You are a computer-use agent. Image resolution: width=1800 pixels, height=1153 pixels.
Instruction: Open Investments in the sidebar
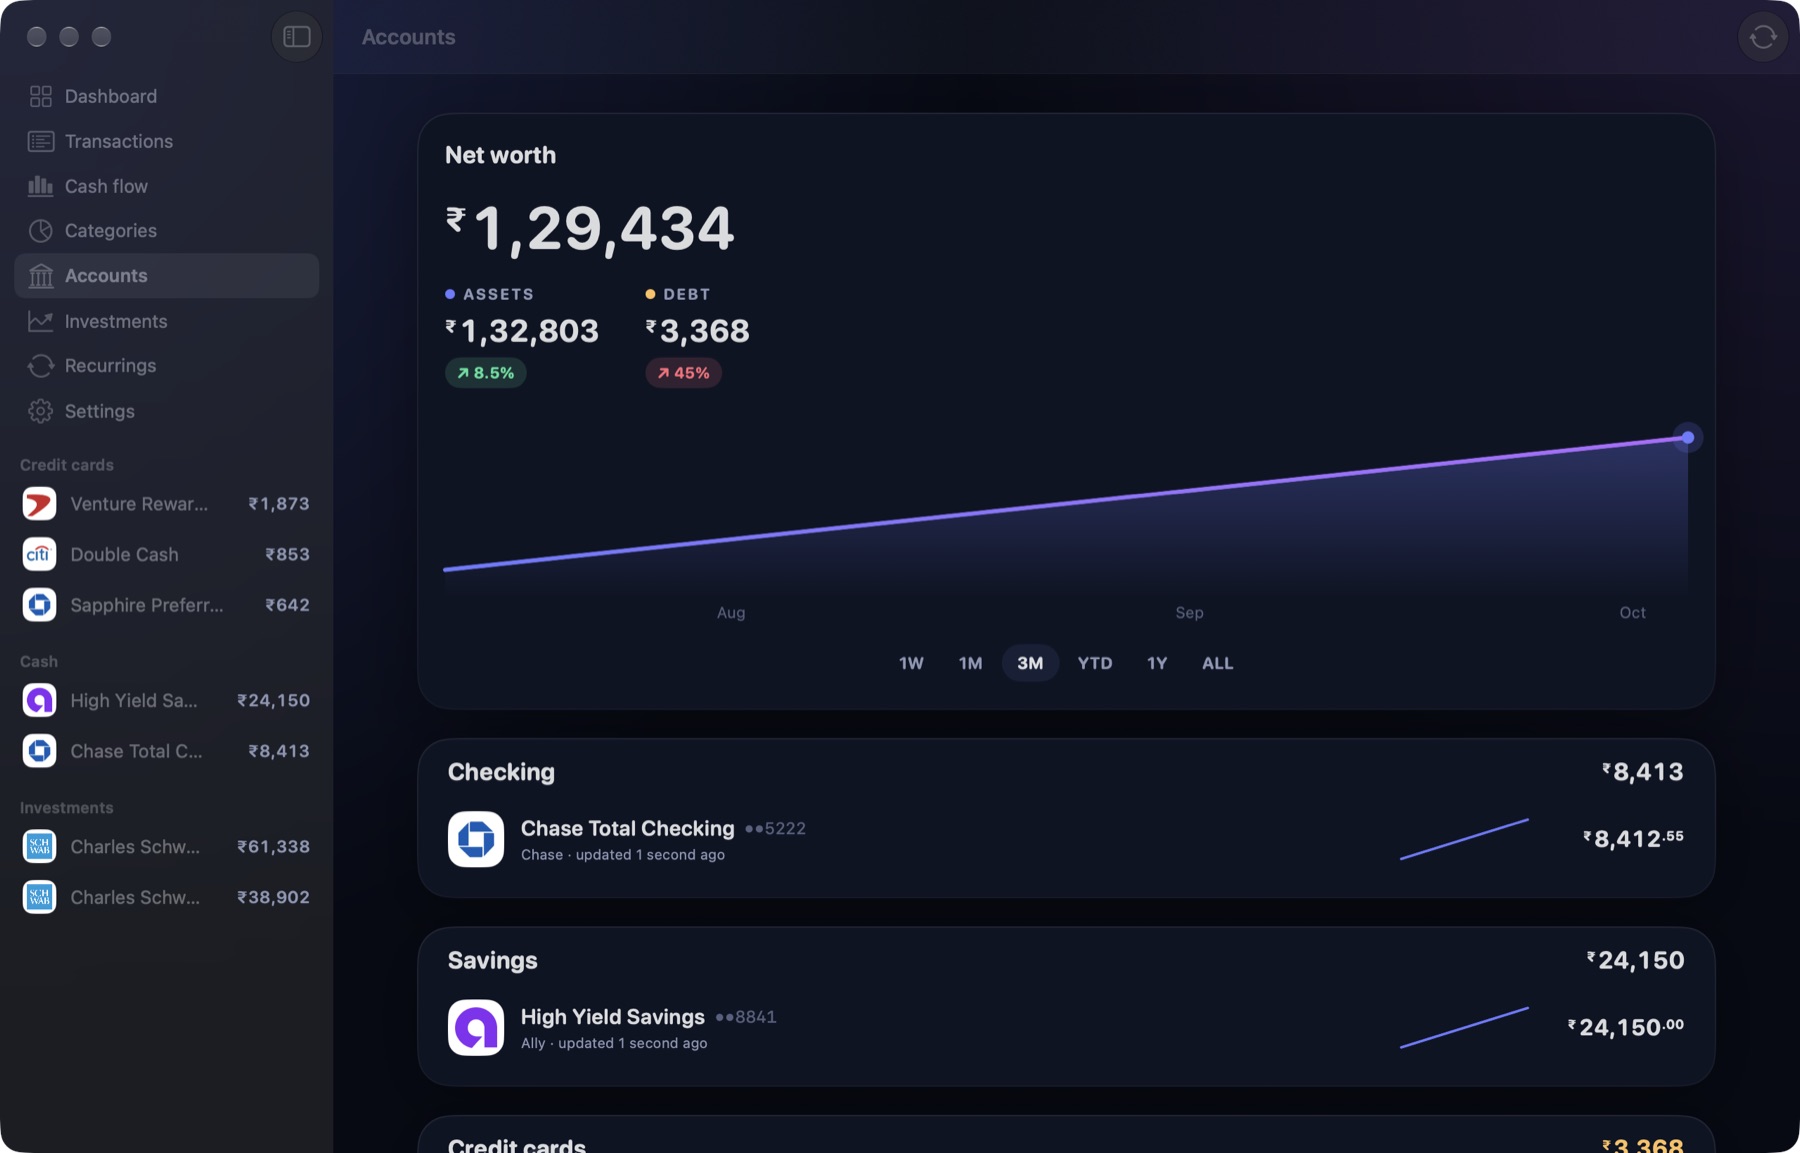[167, 321]
